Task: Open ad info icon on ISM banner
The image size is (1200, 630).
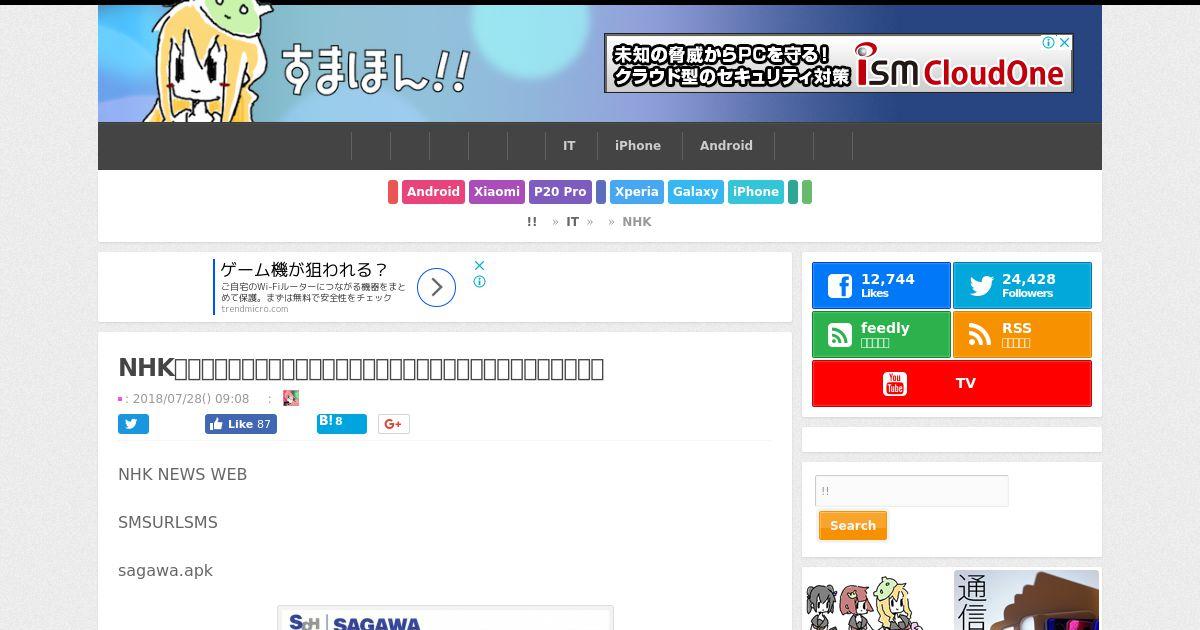Action: click(x=1049, y=42)
